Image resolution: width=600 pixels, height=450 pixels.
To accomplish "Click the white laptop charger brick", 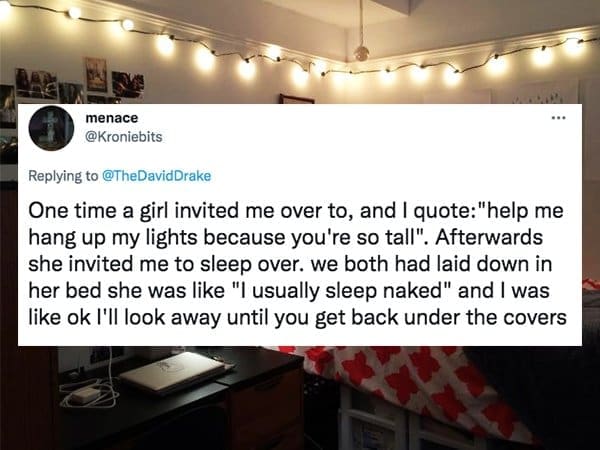I will pos(86,395).
